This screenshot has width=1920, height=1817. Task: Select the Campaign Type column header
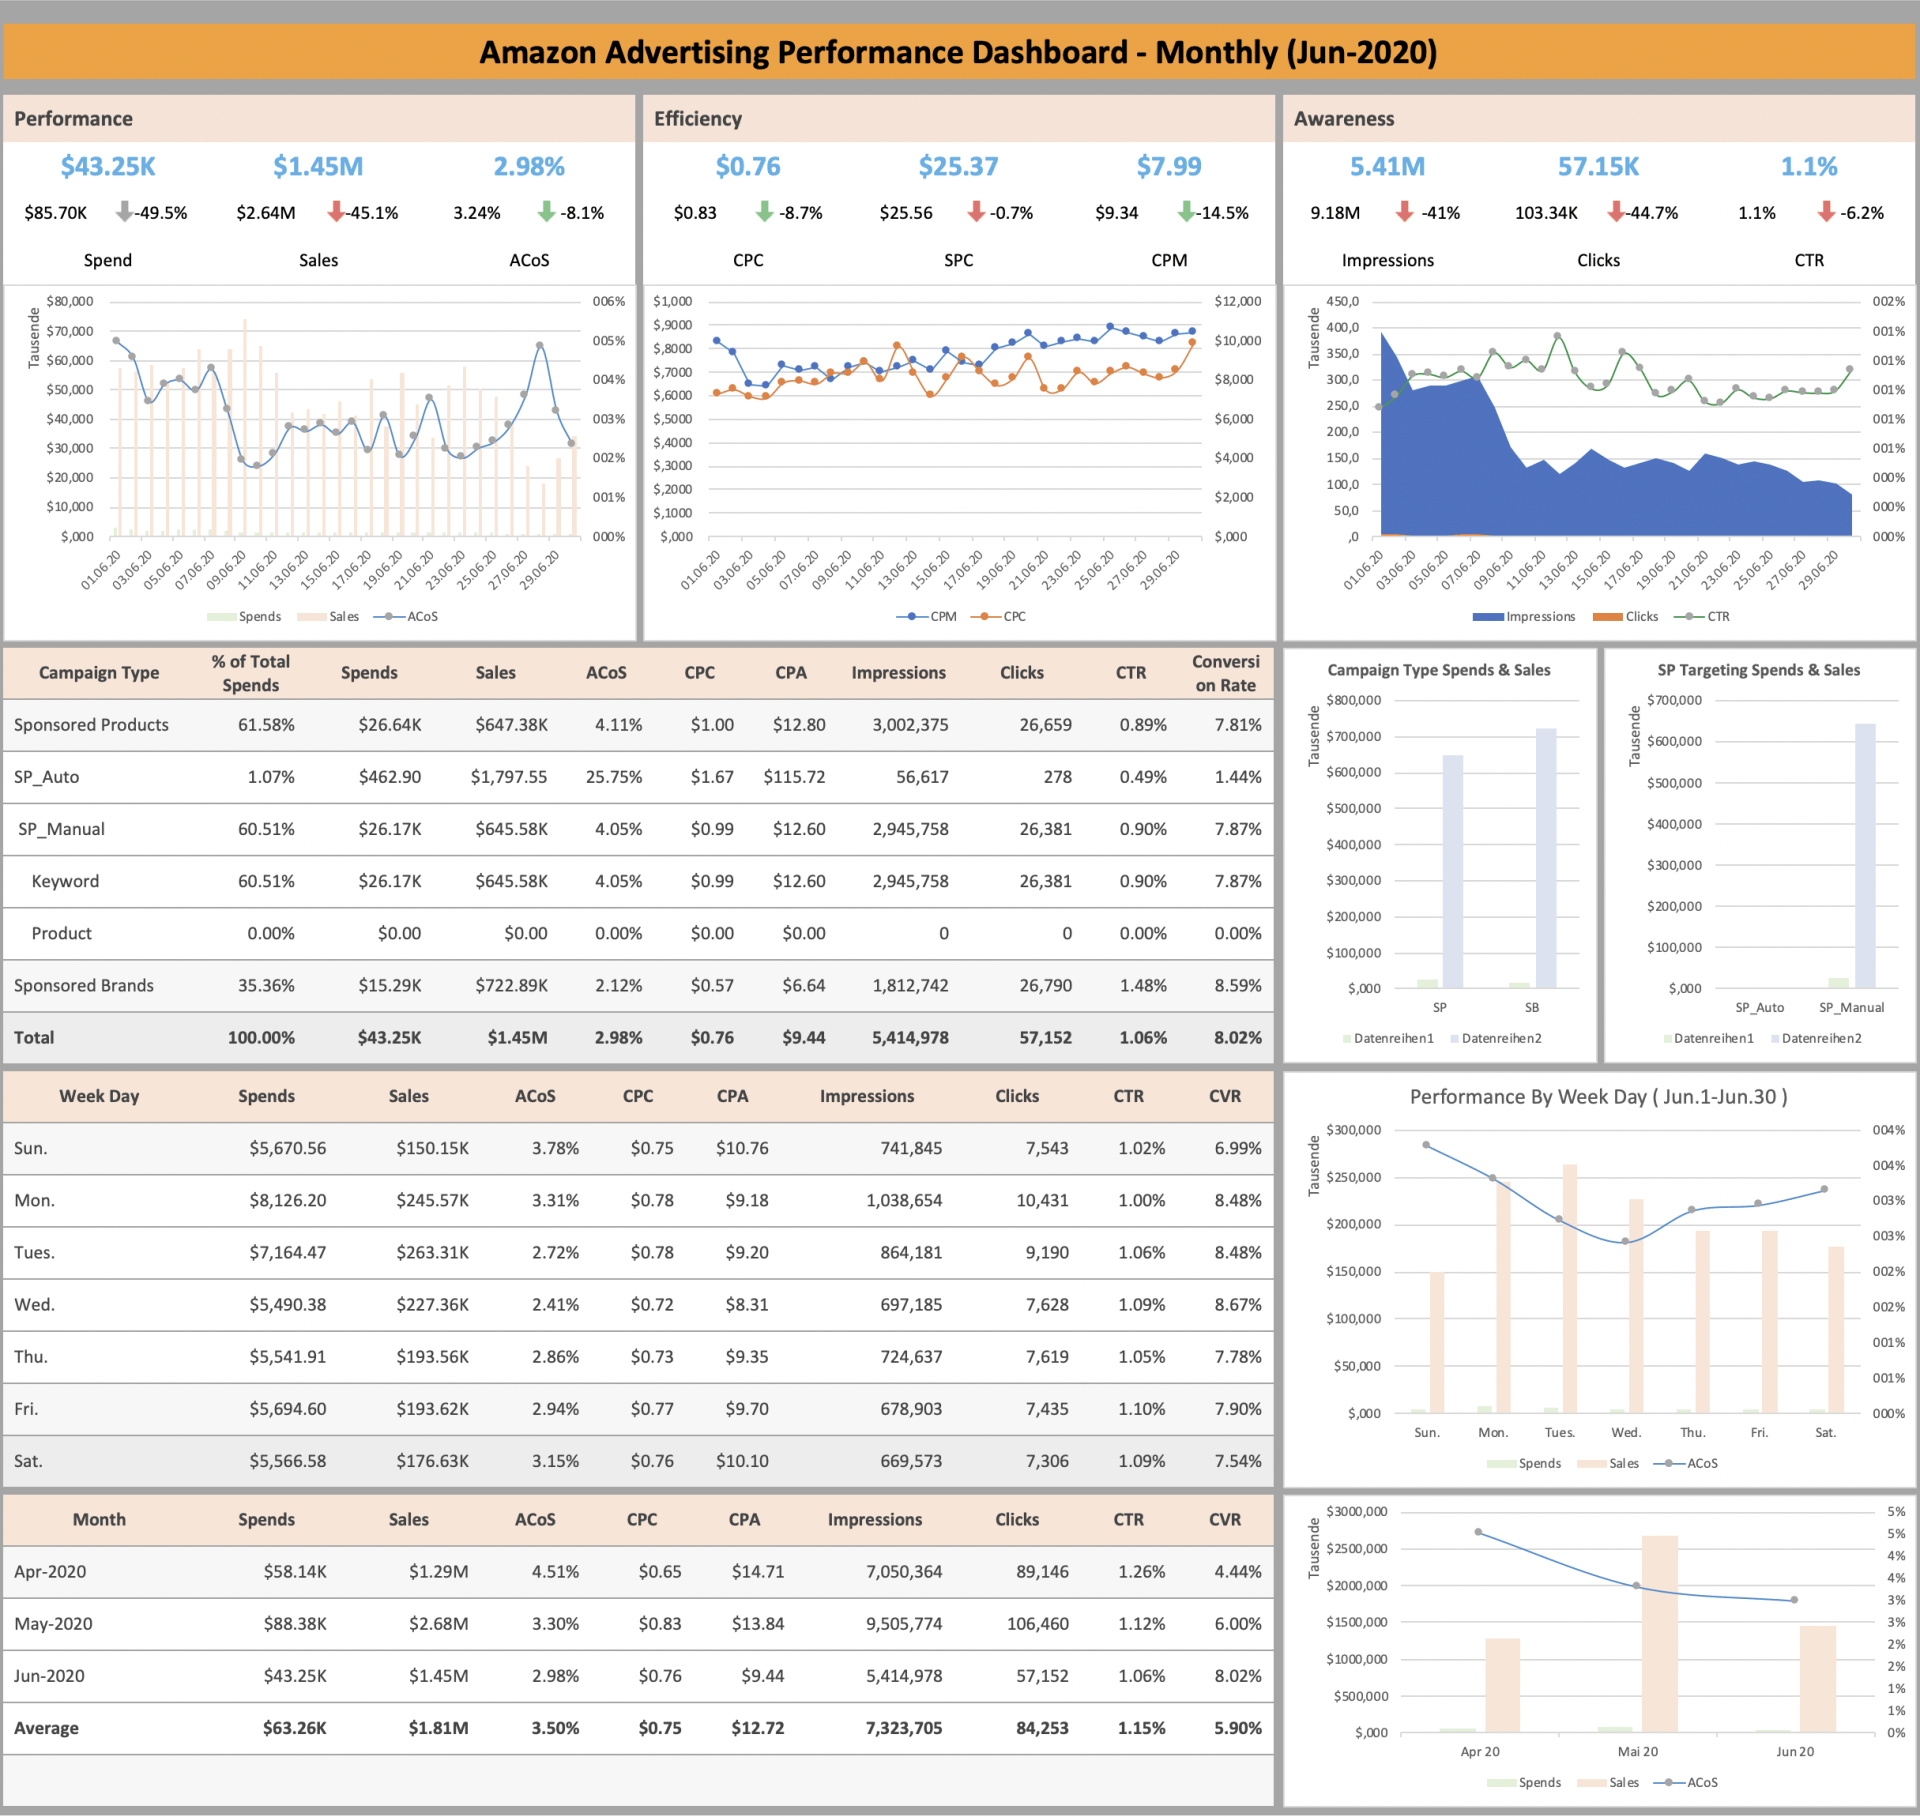click(x=99, y=673)
